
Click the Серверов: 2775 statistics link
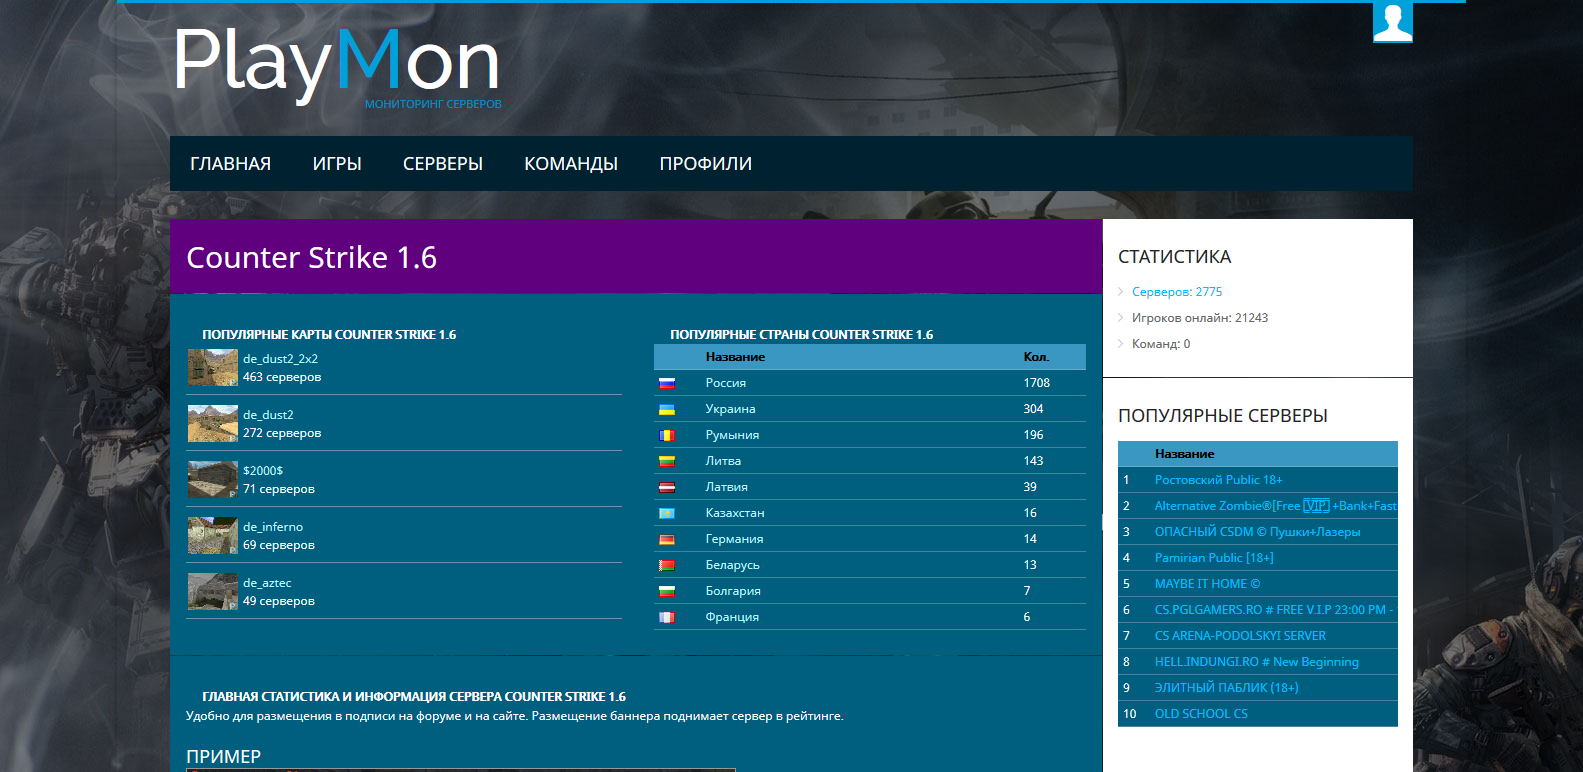pyautogui.click(x=1177, y=292)
